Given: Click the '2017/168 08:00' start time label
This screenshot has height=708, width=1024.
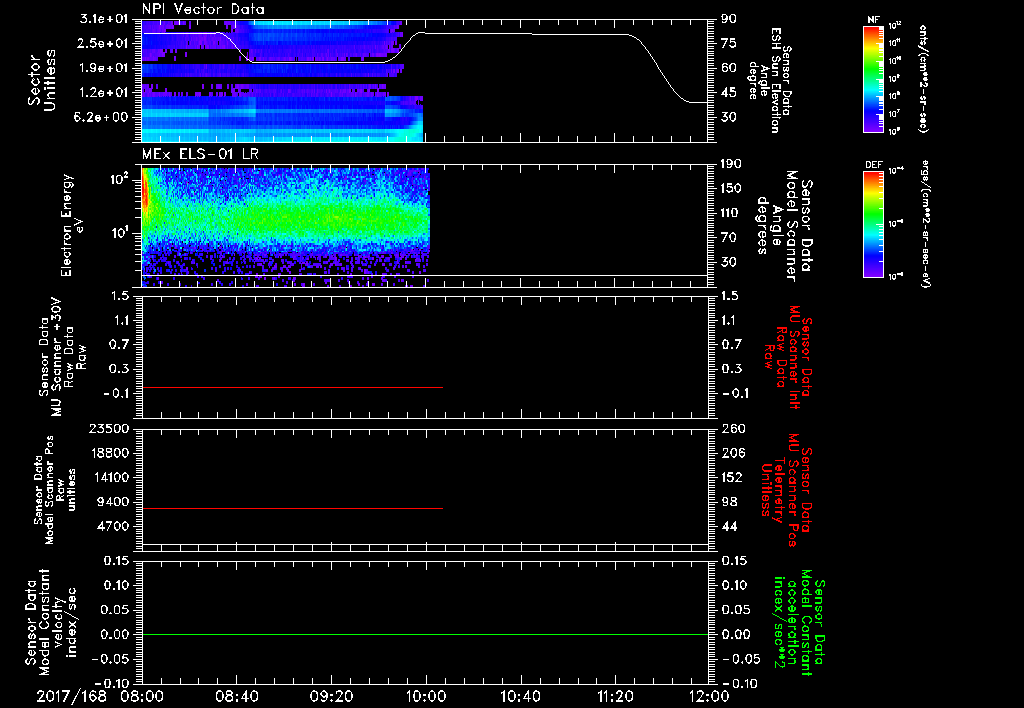Looking at the screenshot, I should [x=101, y=696].
